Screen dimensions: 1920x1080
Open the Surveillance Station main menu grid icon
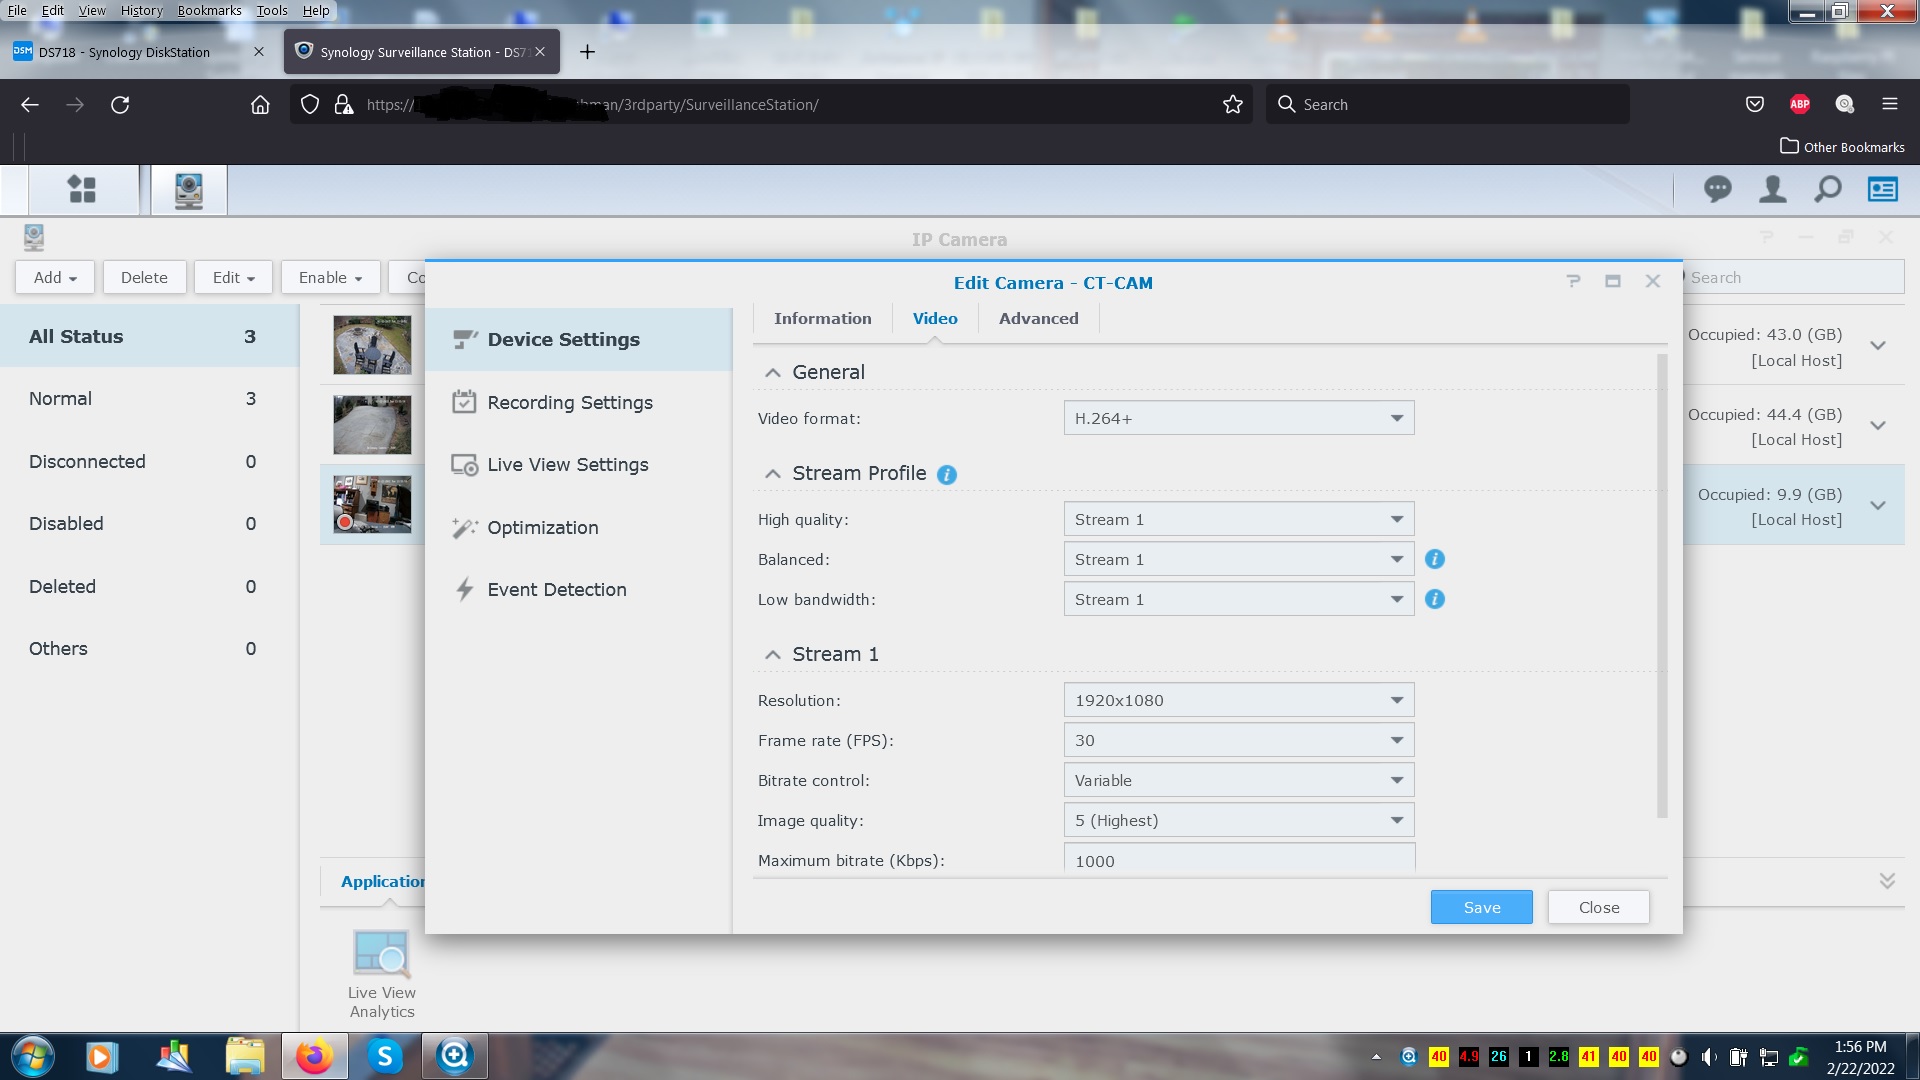(82, 189)
